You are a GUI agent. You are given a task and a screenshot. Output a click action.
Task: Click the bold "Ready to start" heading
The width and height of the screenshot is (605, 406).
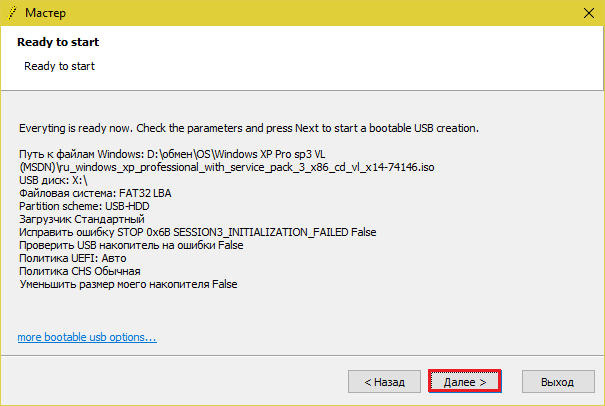[x=58, y=43]
